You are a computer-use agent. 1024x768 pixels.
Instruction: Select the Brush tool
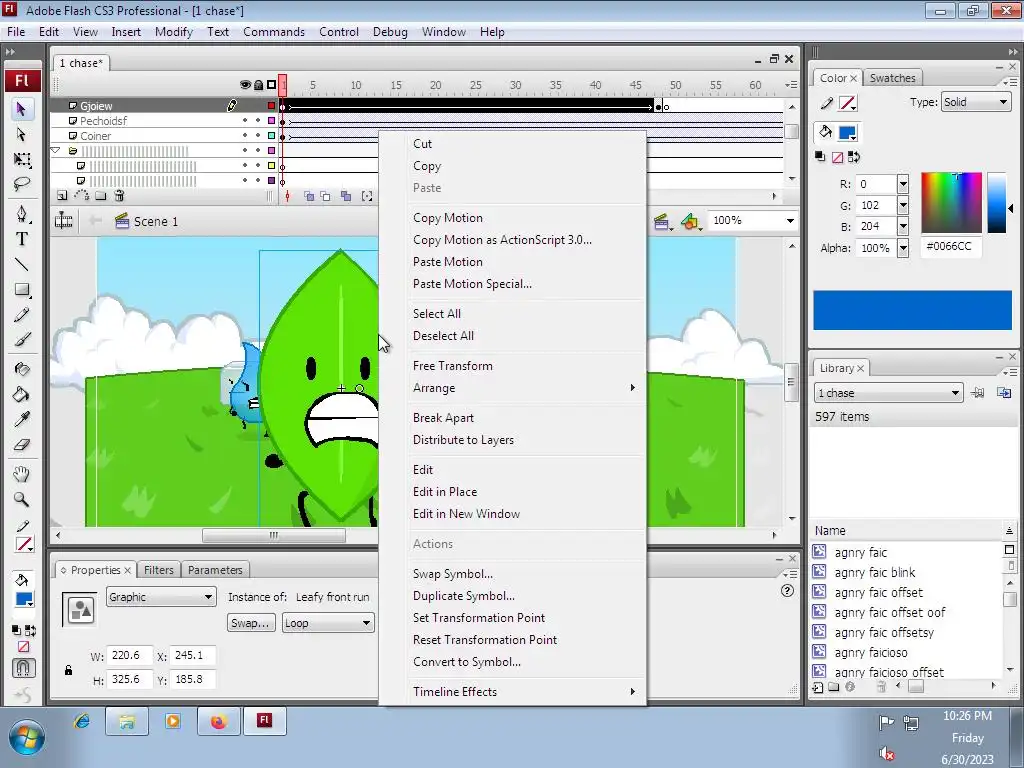pos(22,340)
